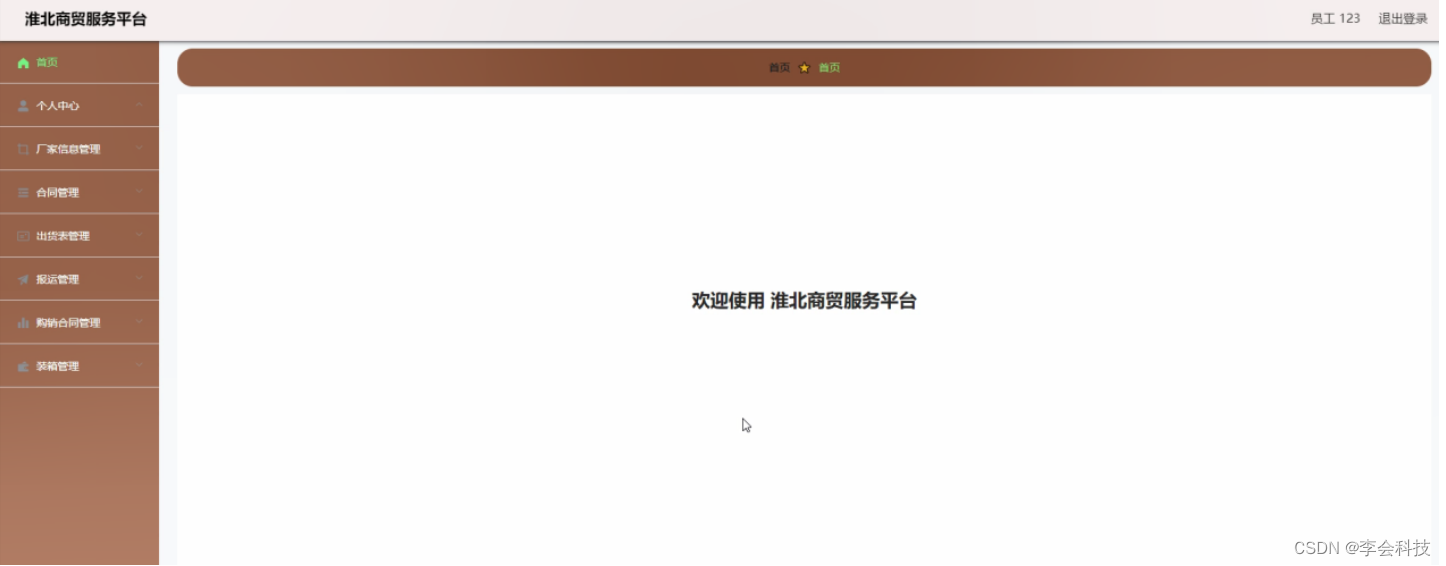Image resolution: width=1446 pixels, height=566 pixels.
Task: Click the icon beside 装箱管理
Action: coord(24,367)
